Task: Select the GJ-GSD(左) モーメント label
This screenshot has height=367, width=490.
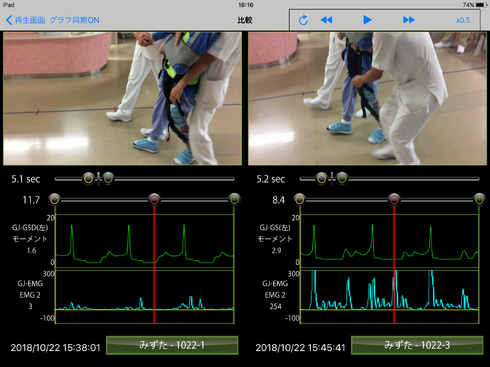Action: 30,233
